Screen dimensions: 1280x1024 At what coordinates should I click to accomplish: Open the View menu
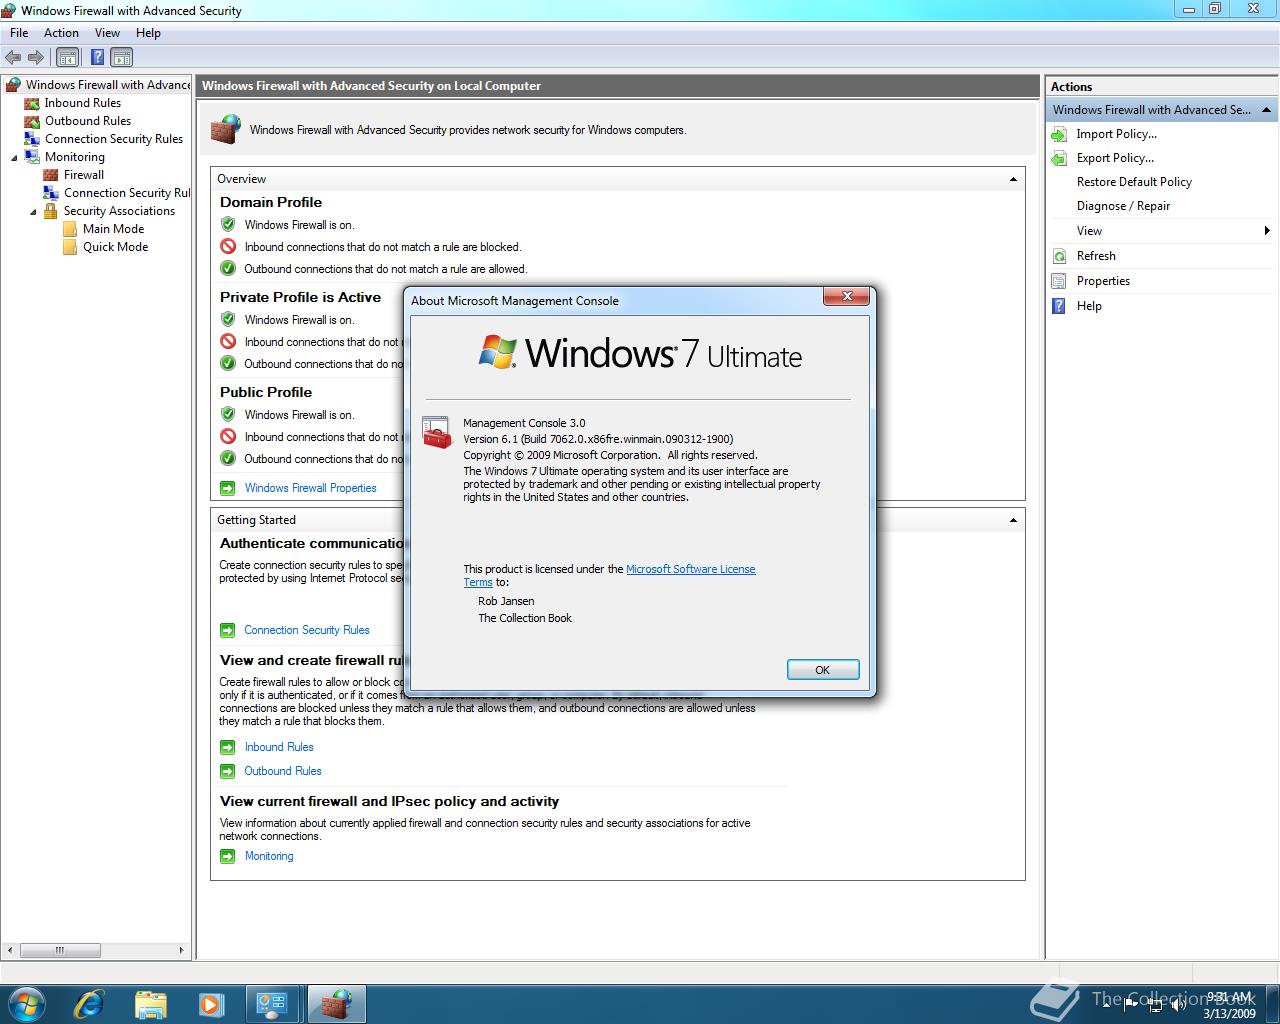(107, 33)
